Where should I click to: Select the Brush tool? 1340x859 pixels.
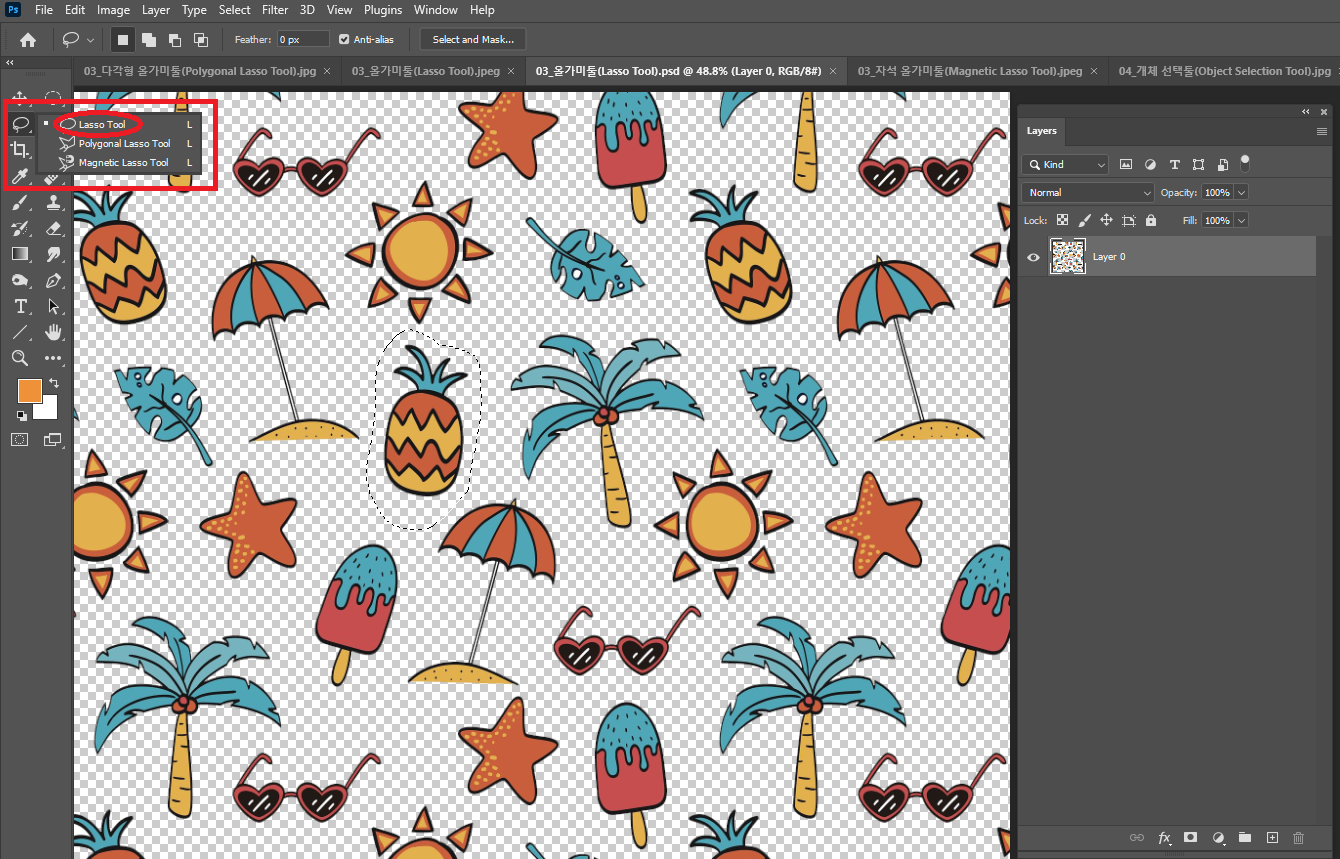[20, 202]
